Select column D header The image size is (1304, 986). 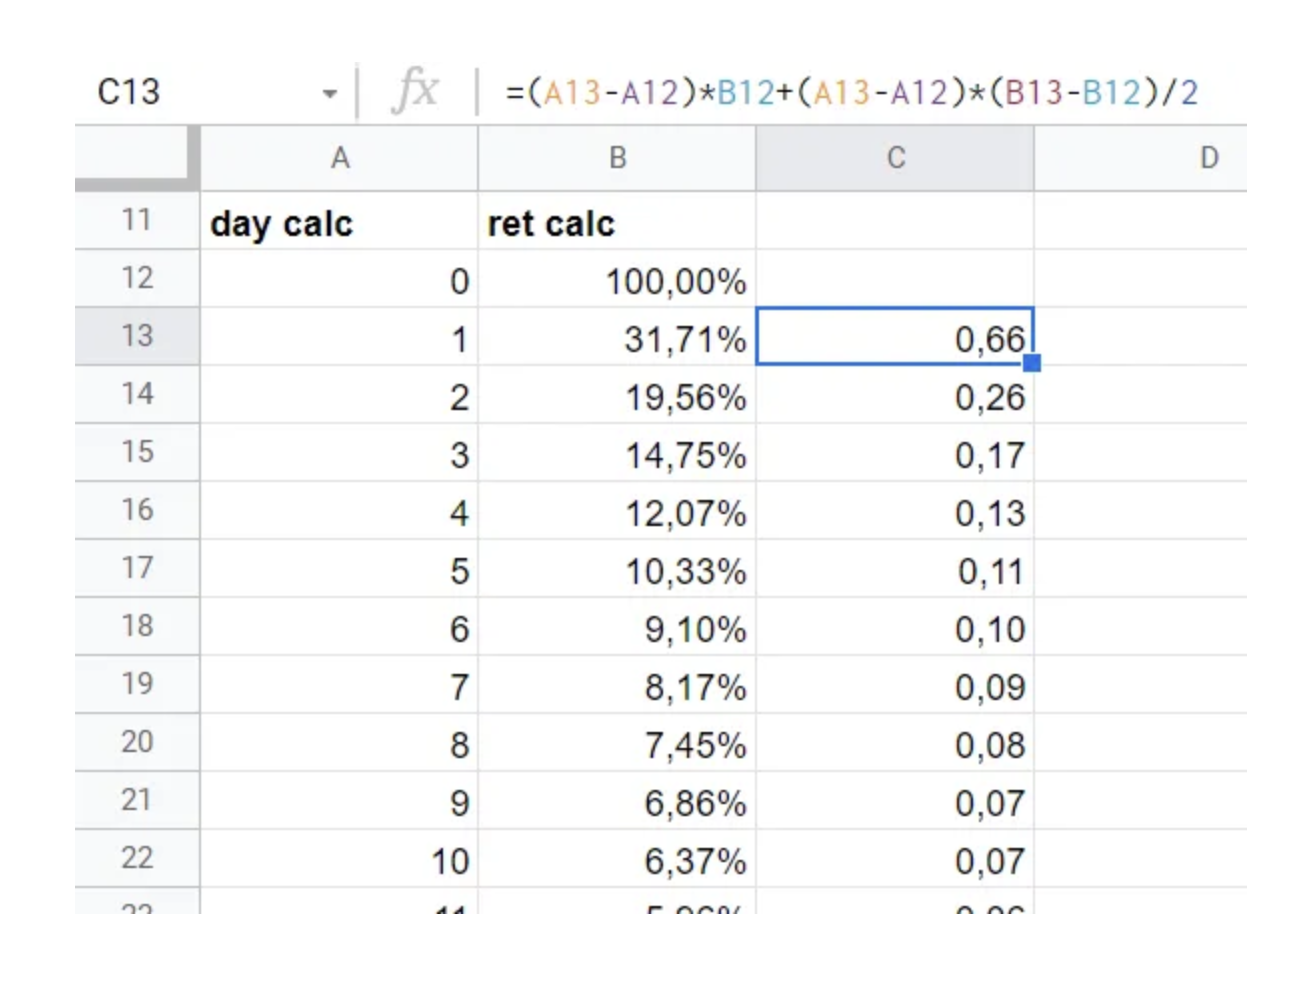point(1208,158)
